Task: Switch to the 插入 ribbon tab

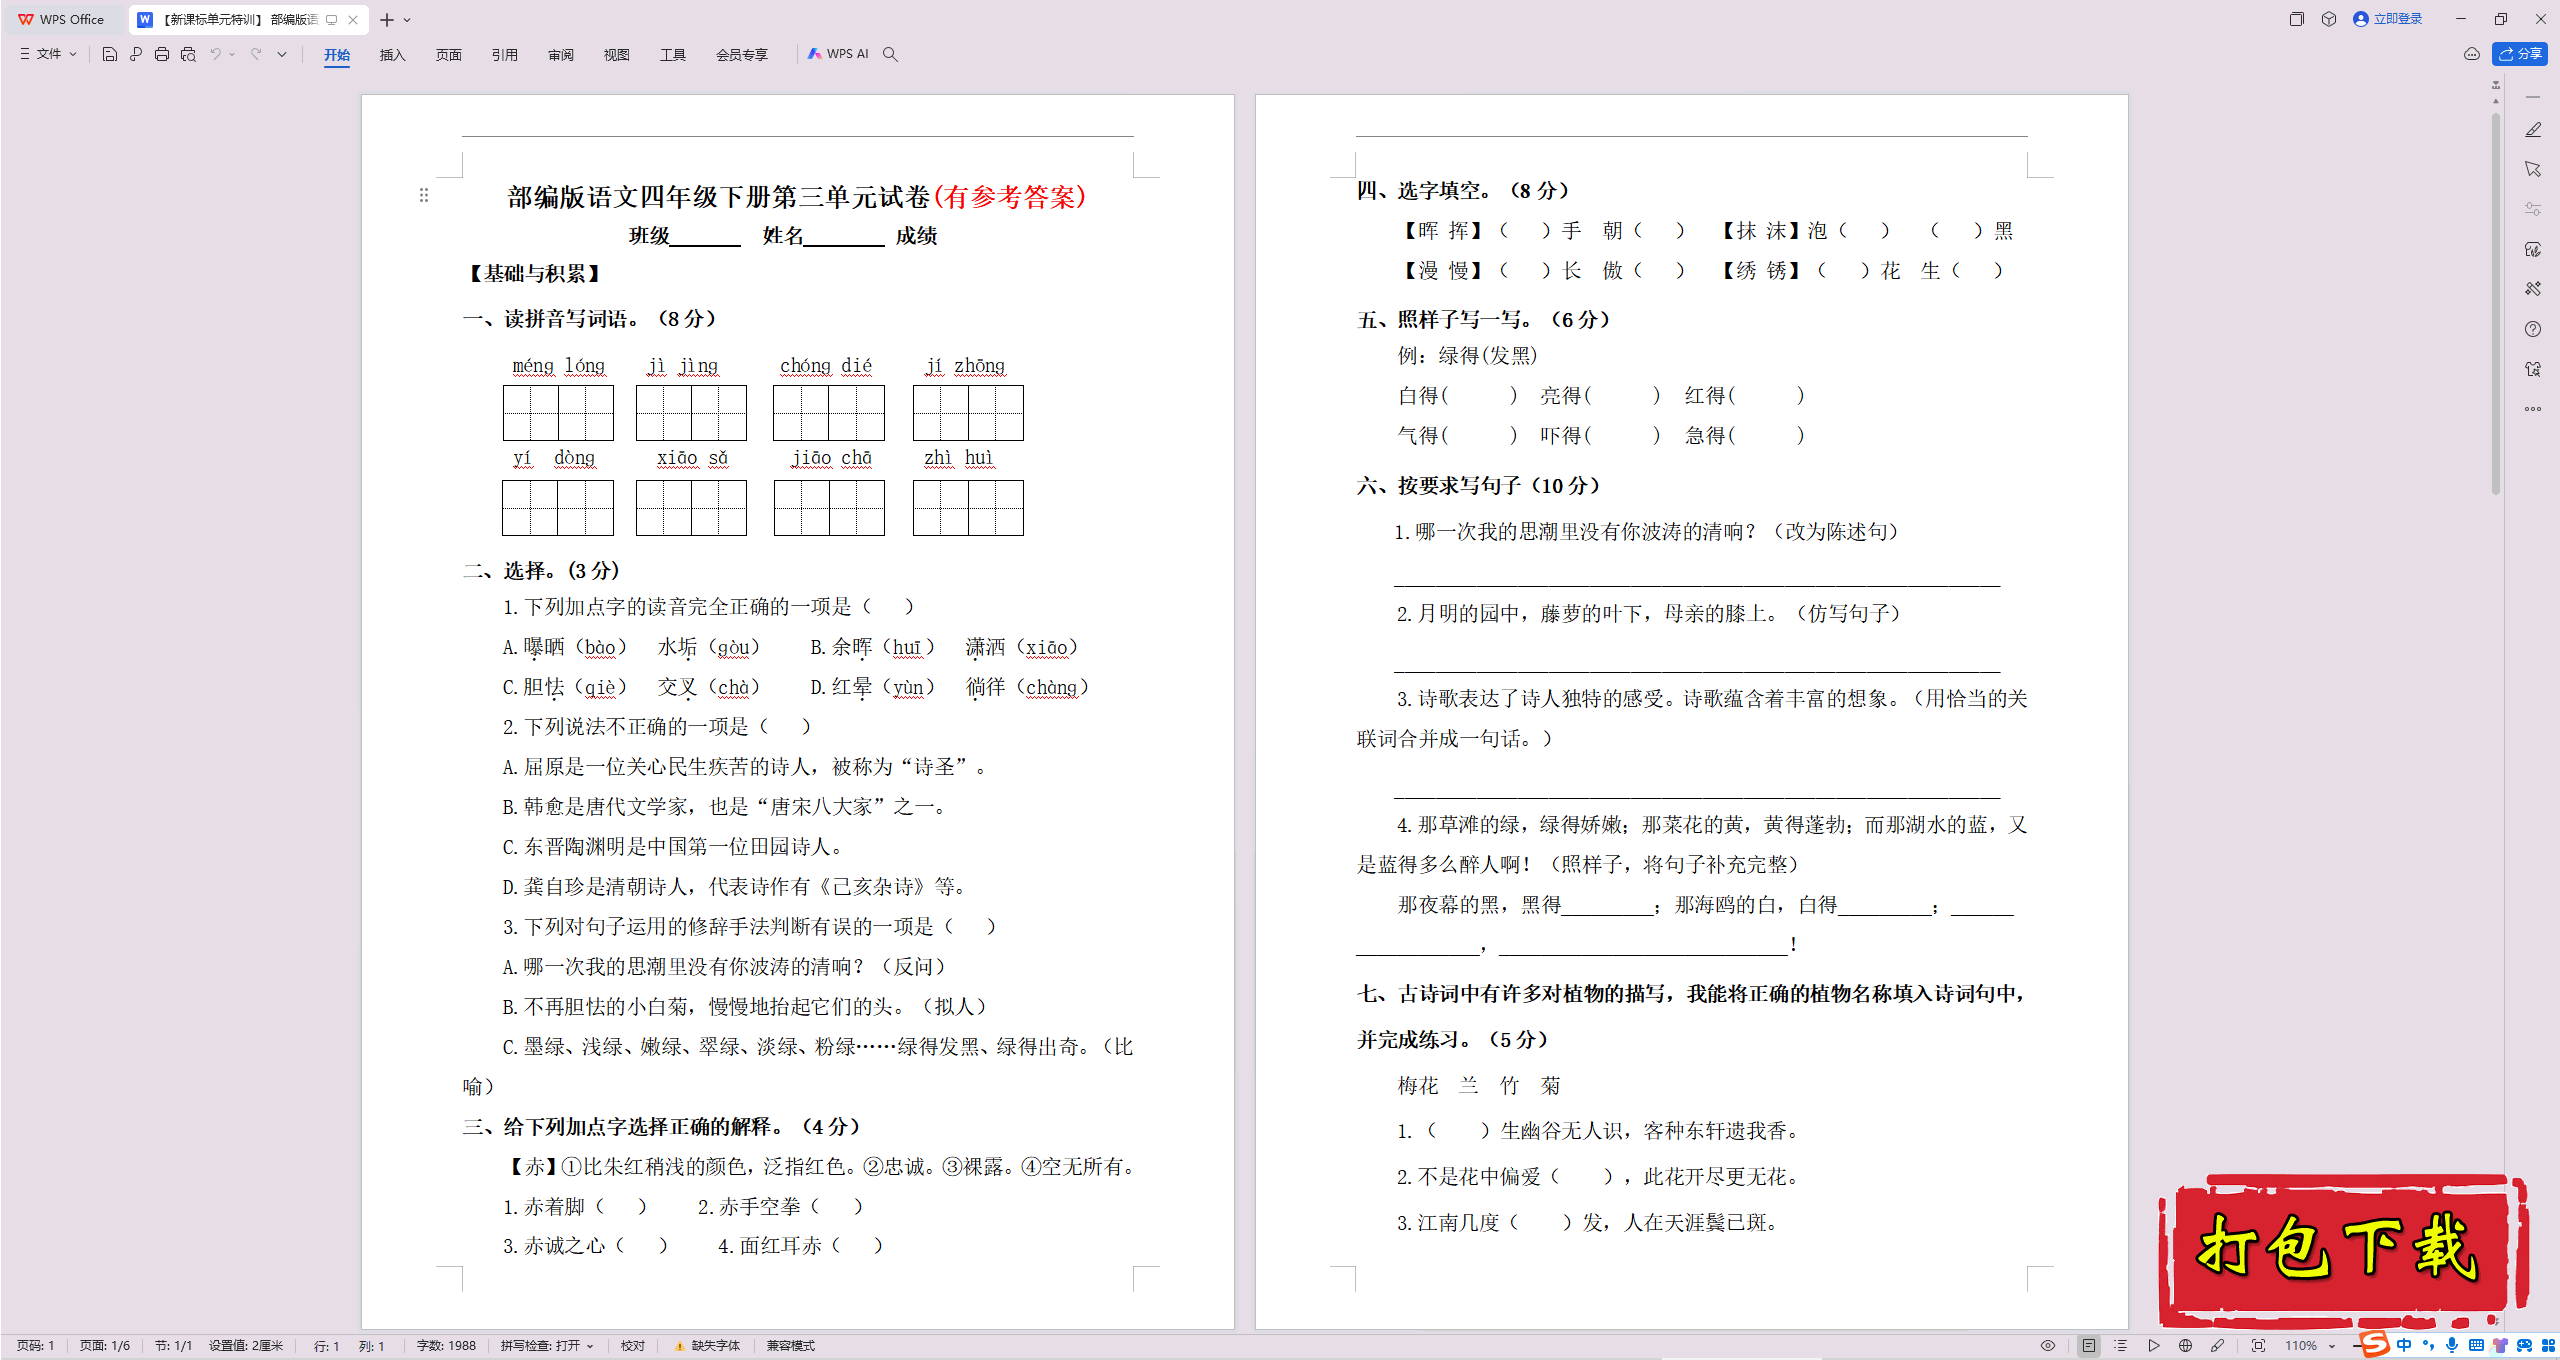Action: [393, 54]
